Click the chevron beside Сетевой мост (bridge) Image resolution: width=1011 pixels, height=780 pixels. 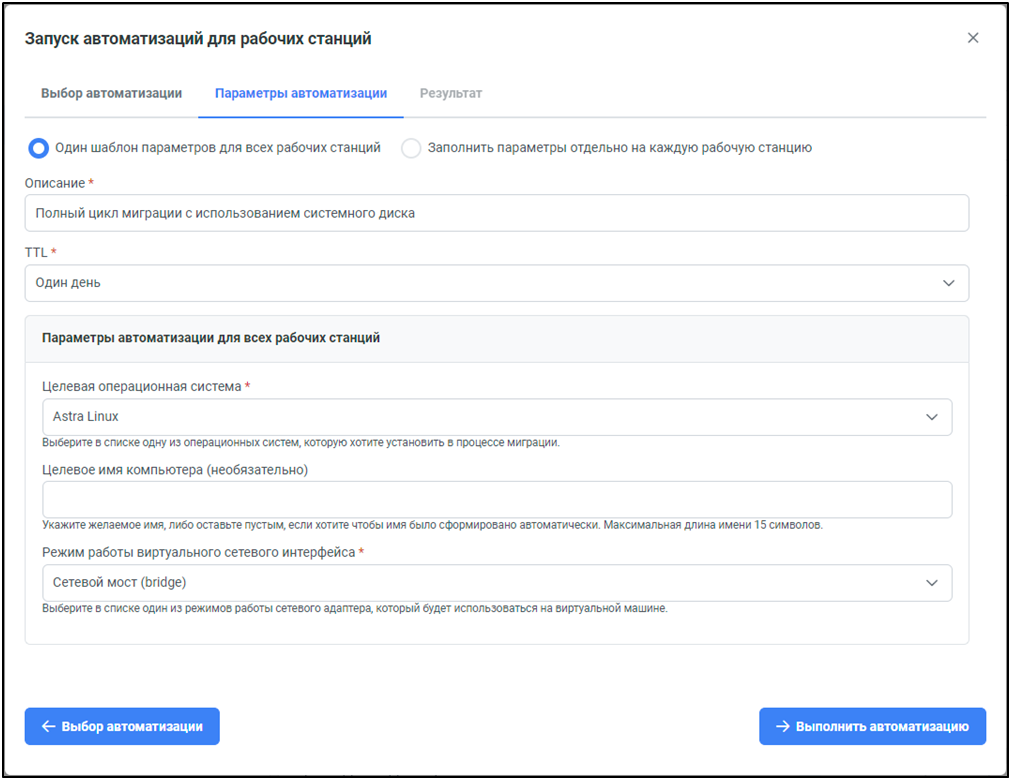click(932, 583)
